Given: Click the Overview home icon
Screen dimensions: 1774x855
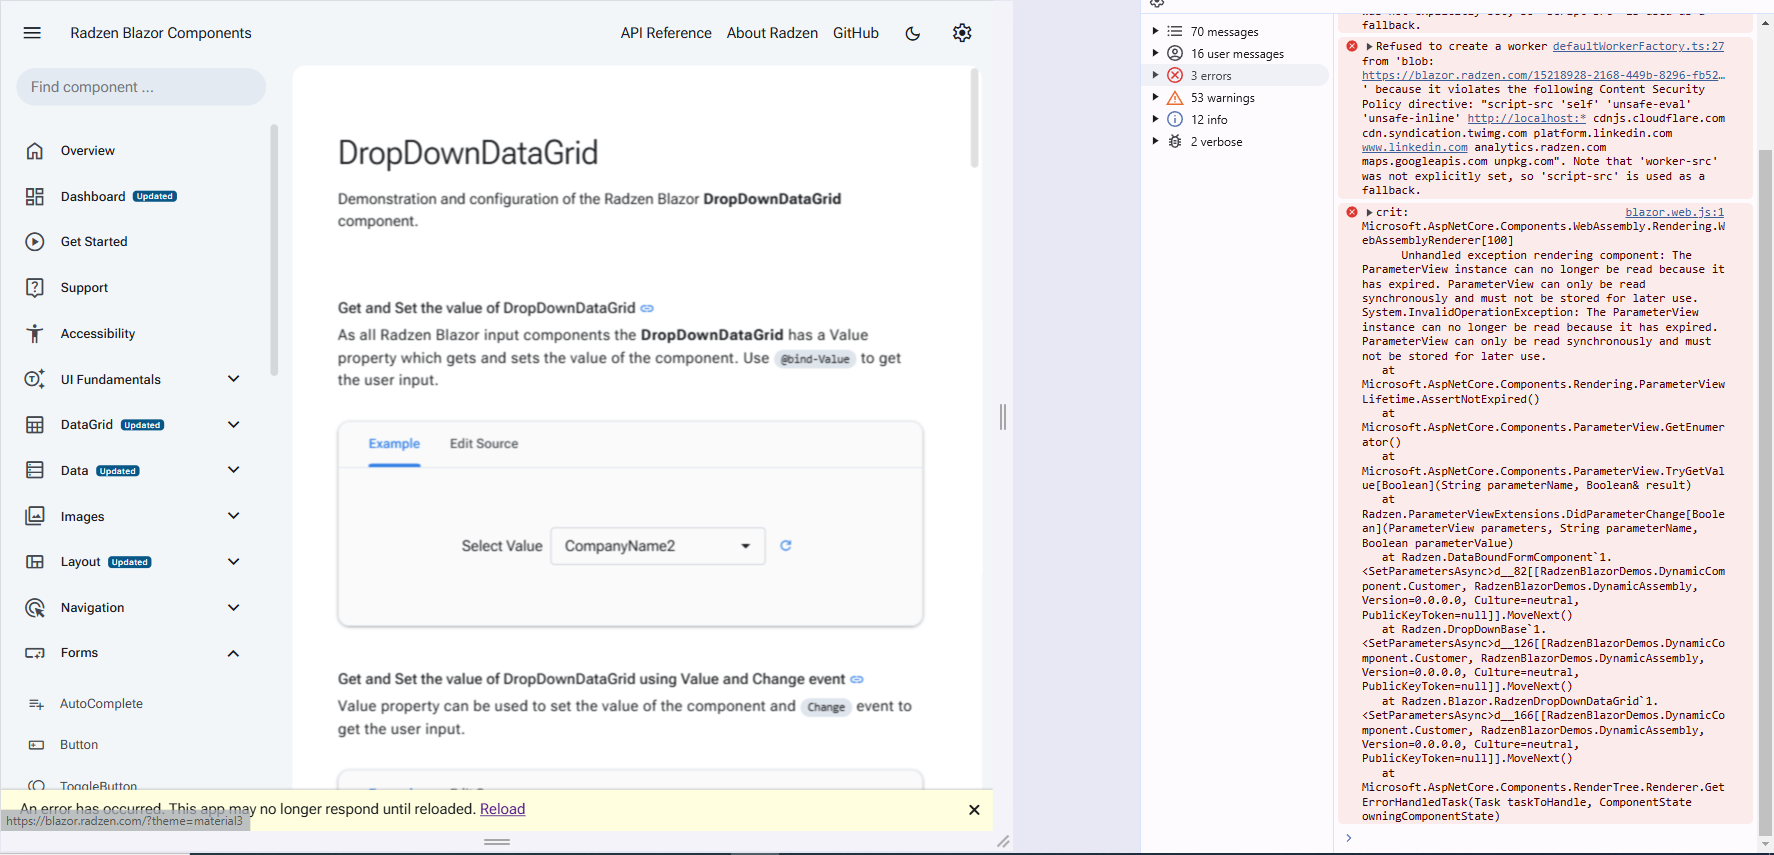Looking at the screenshot, I should coord(35,151).
